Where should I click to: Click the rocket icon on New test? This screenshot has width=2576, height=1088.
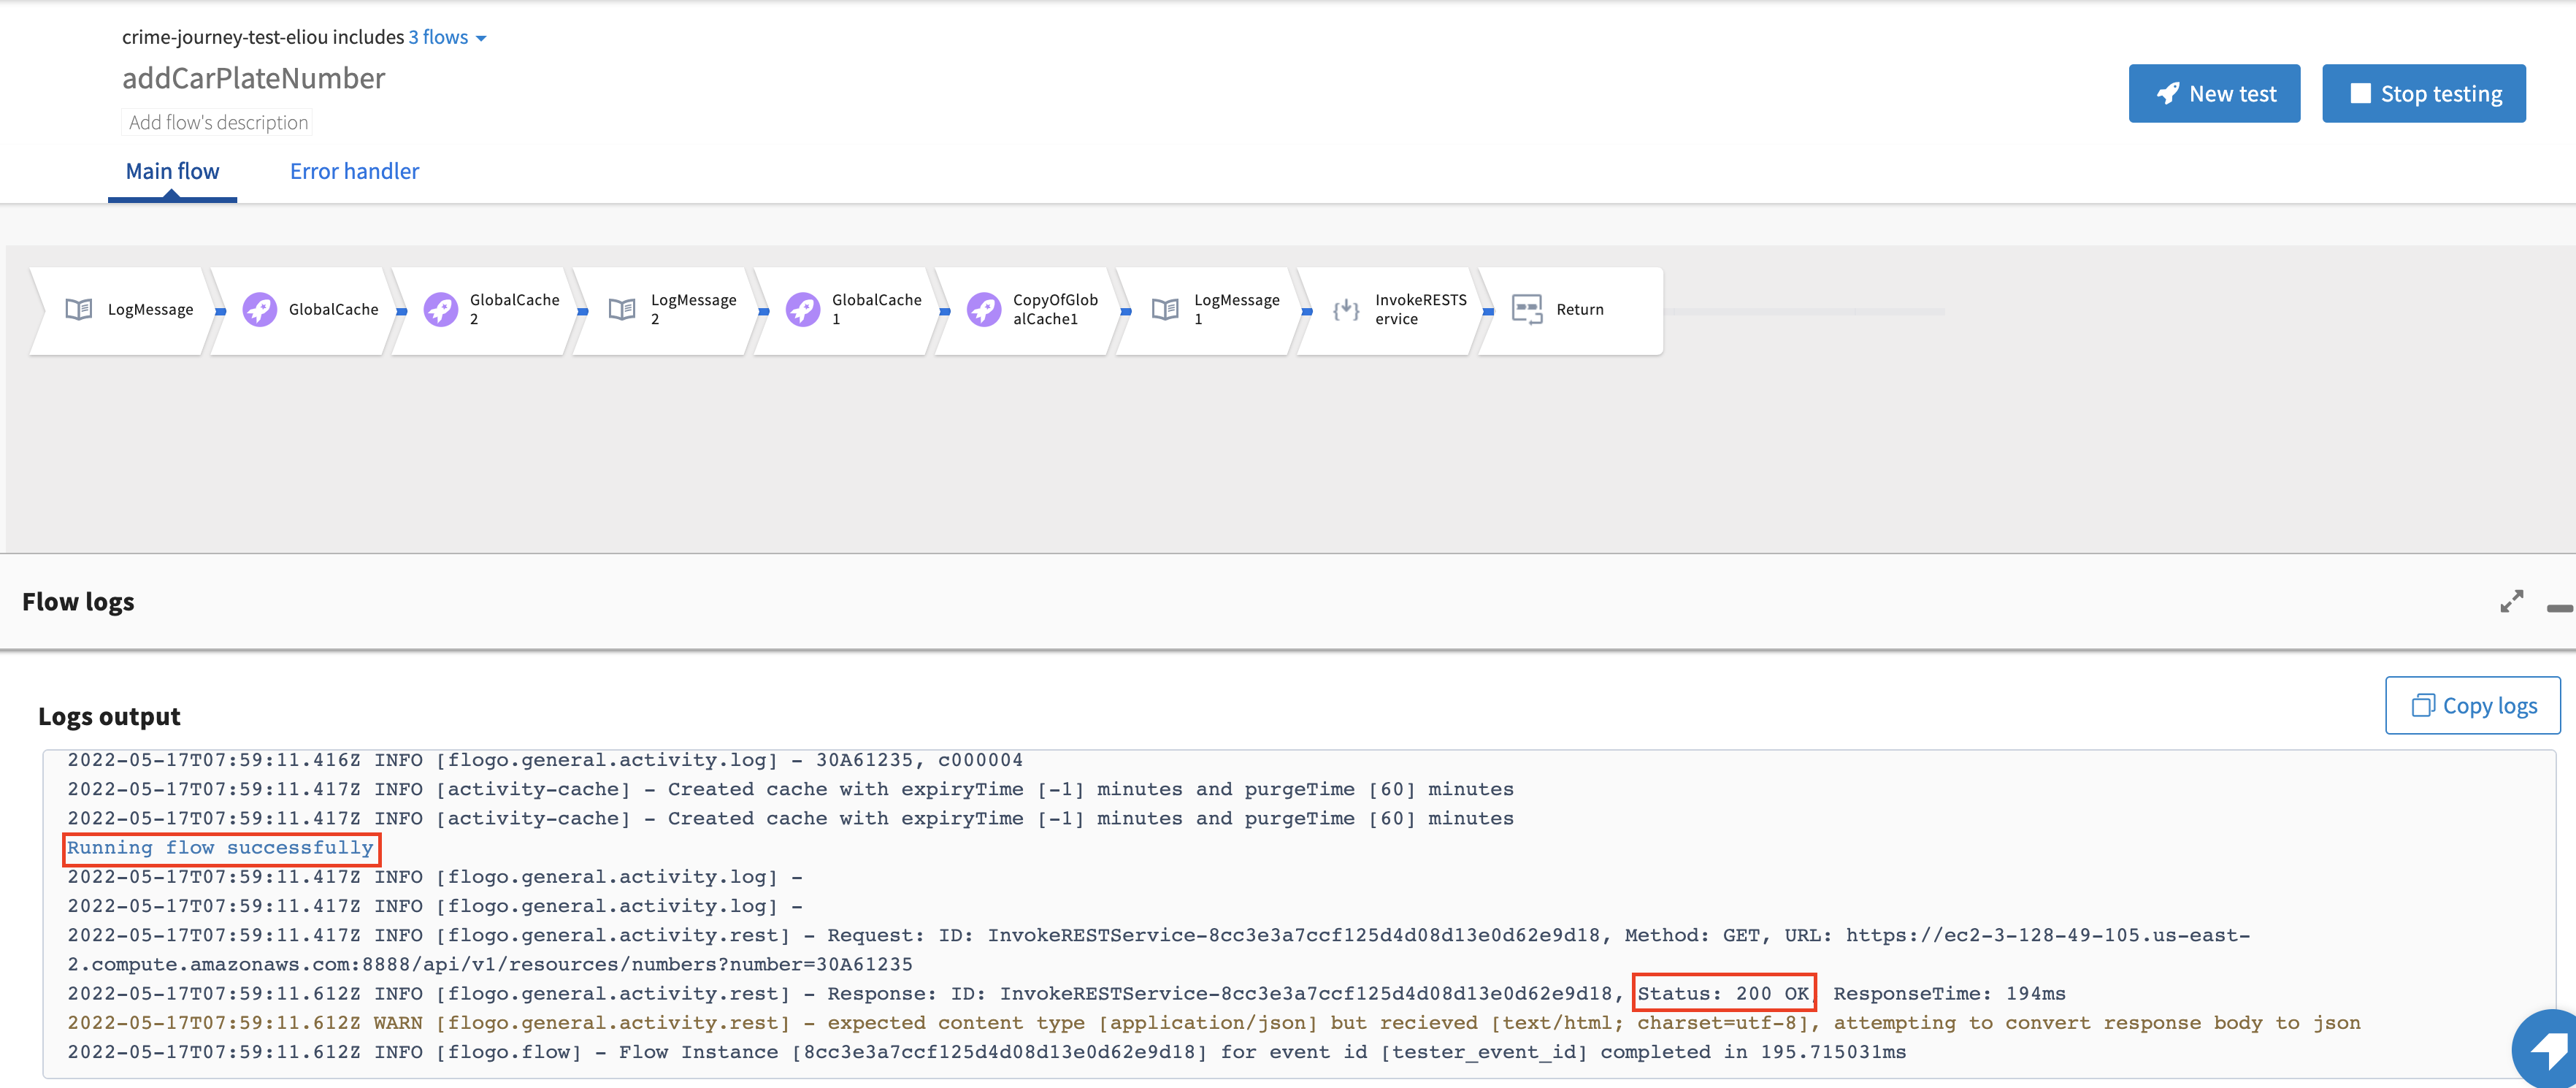click(2168, 93)
